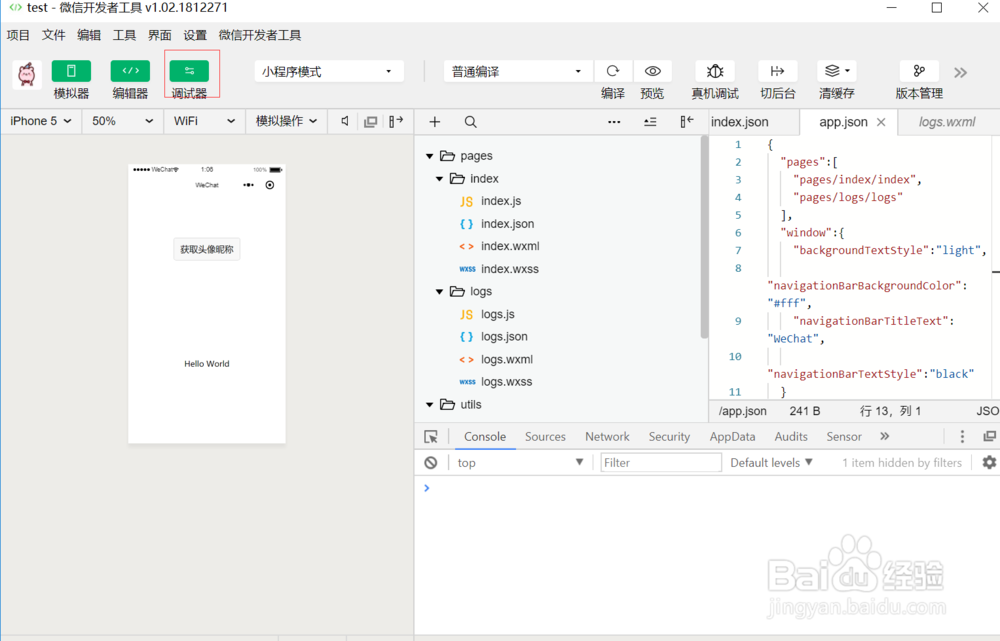Collapse the index folder
Viewport: 1000px width, 641px height.
click(439, 179)
